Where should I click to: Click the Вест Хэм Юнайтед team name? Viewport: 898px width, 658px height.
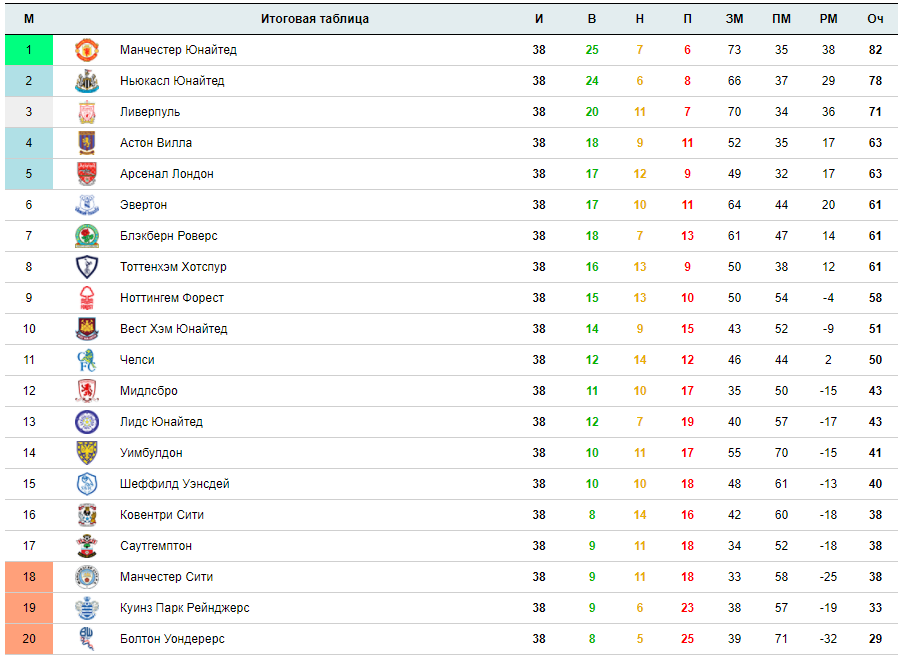point(174,329)
